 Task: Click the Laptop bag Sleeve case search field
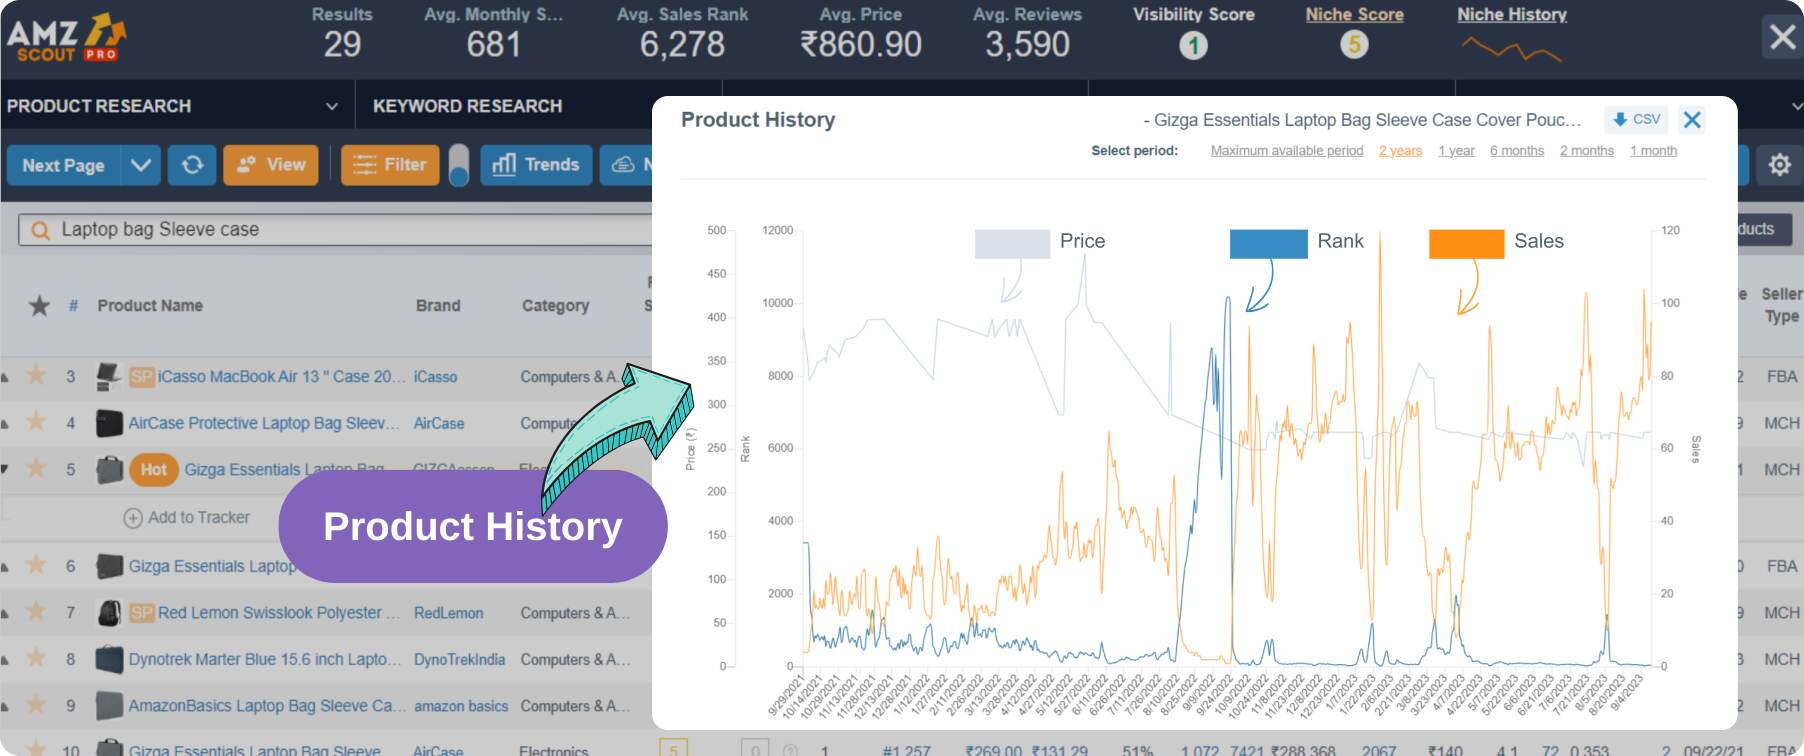click(x=336, y=230)
